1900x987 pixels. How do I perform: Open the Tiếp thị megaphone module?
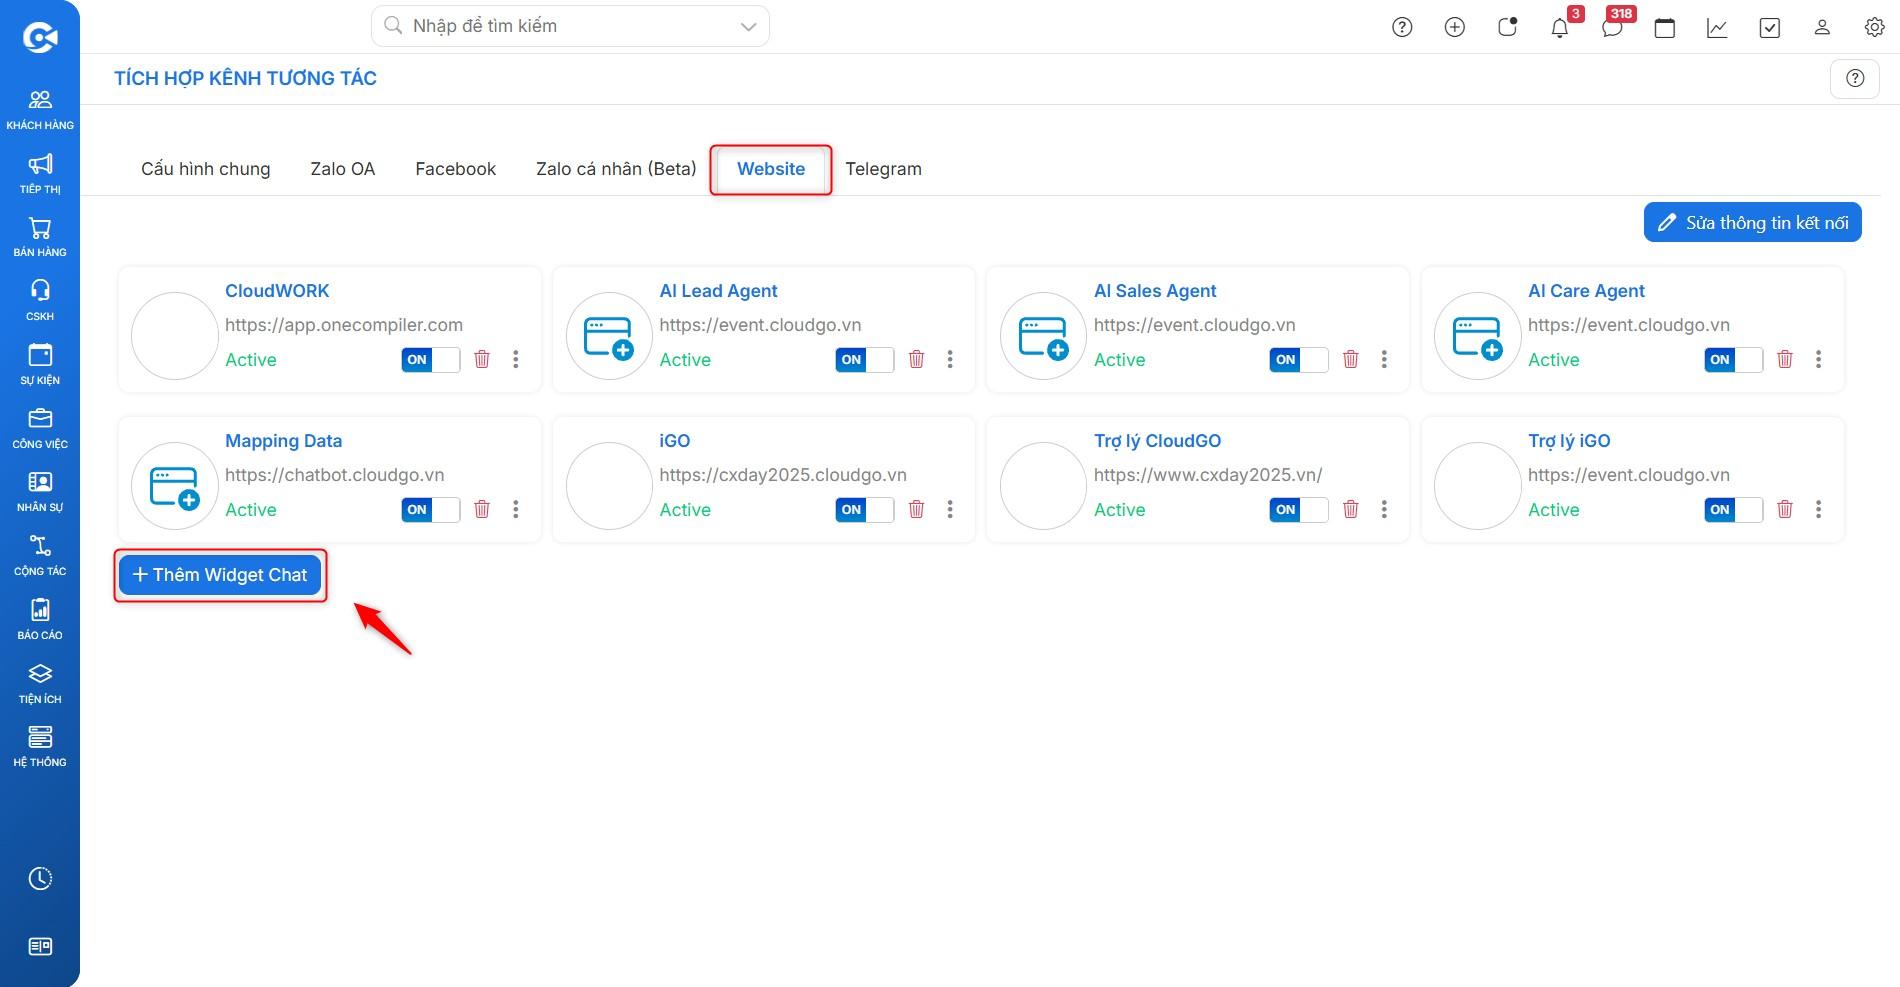pyautogui.click(x=40, y=174)
